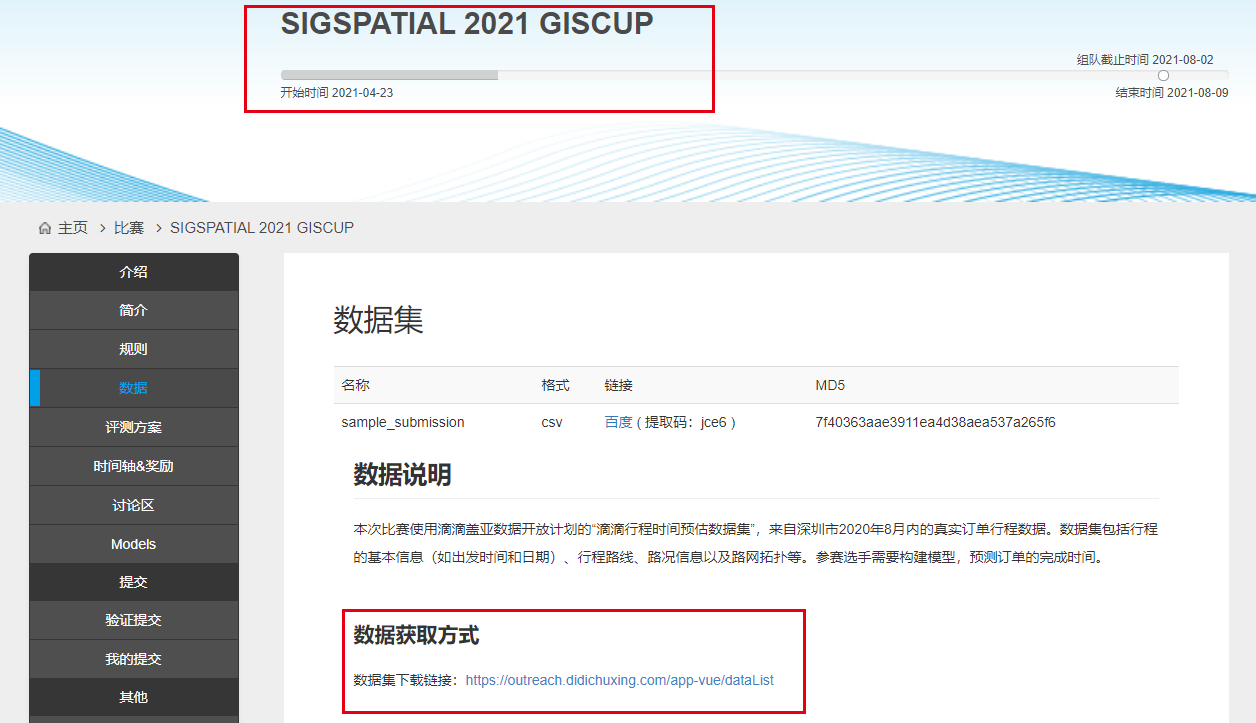This screenshot has width=1256, height=723.
Task: Click the sample_submission table cell
Action: (403, 422)
